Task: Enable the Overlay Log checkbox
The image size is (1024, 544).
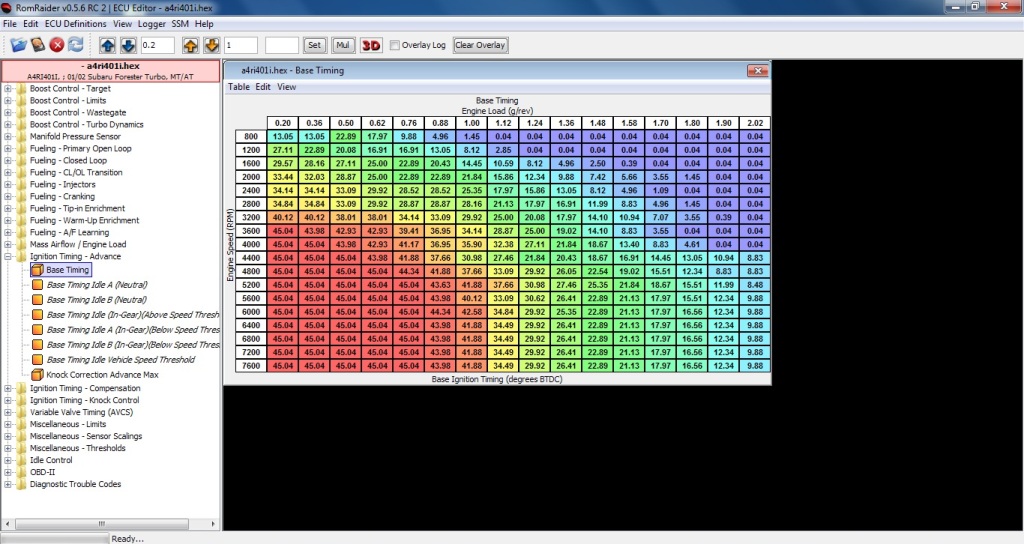Action: (395, 45)
